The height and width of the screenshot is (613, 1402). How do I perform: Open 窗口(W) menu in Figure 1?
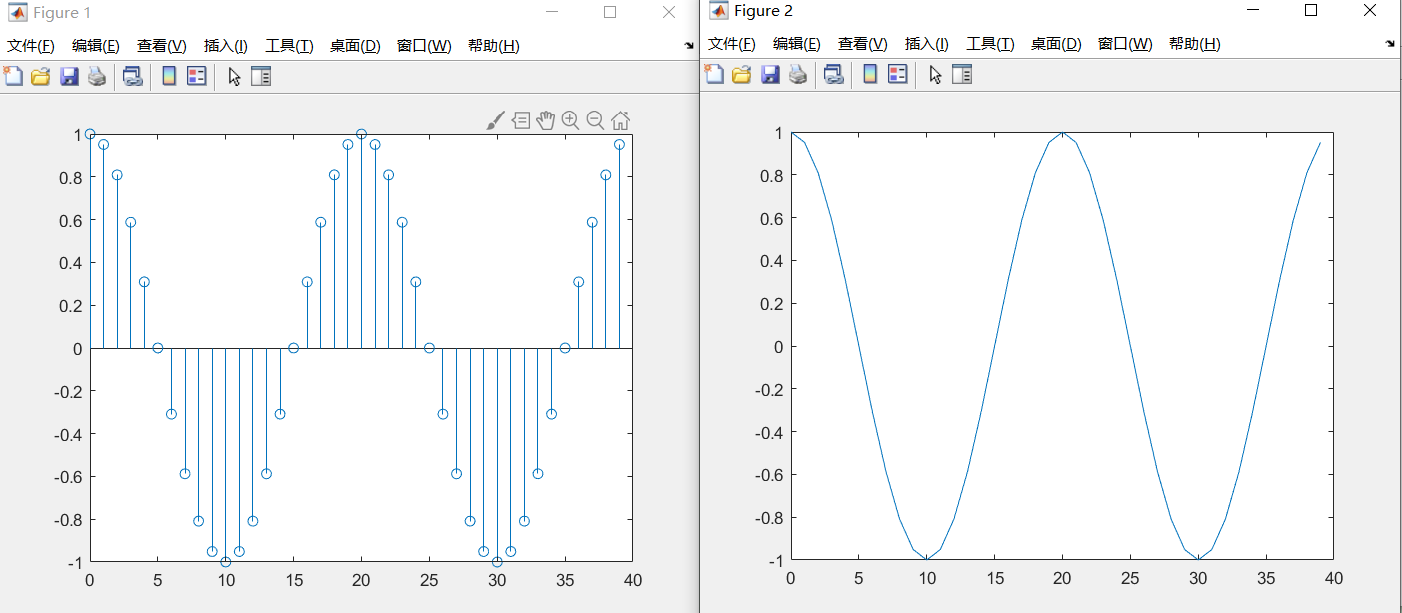coord(424,46)
